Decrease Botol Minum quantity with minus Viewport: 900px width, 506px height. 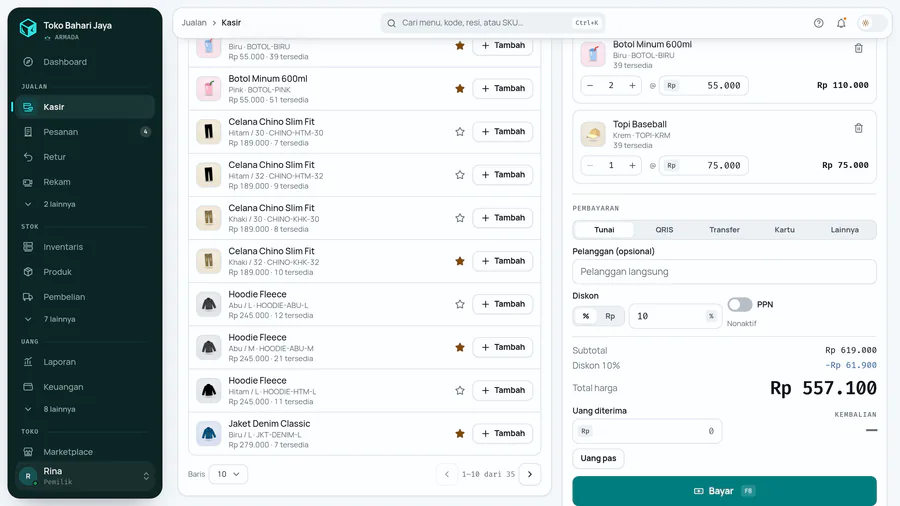(x=590, y=85)
